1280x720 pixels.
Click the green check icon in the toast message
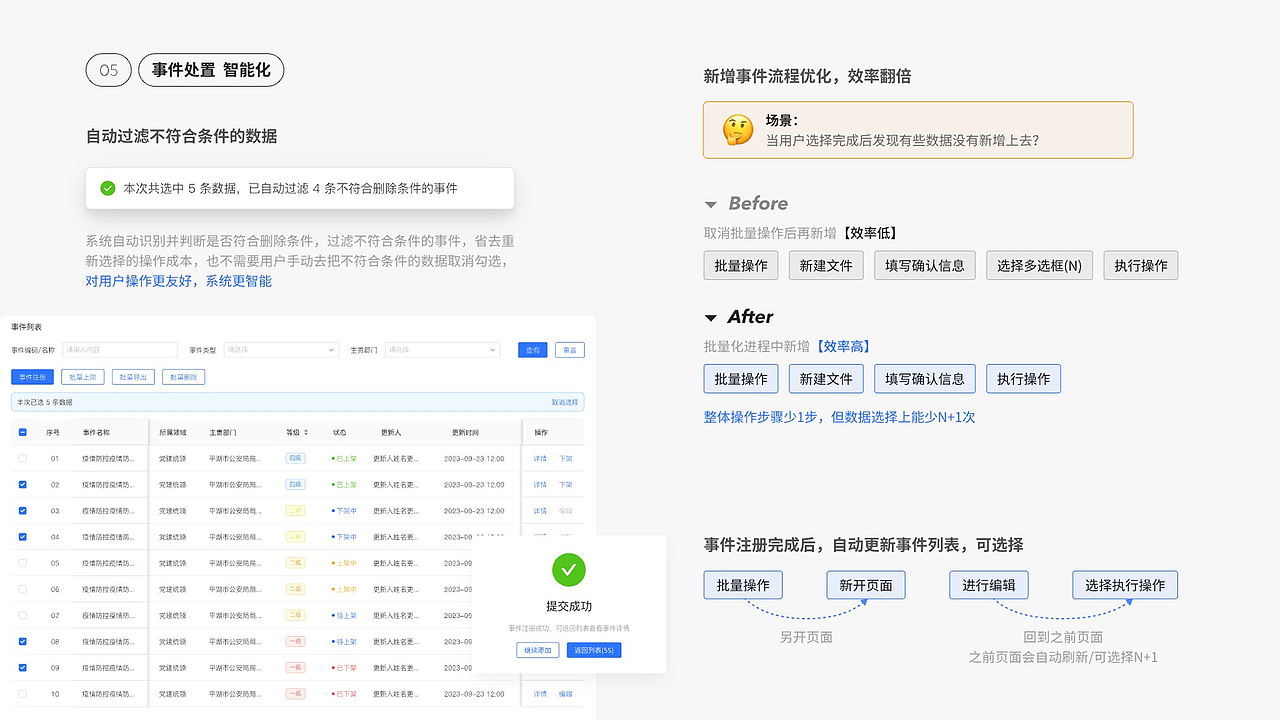[x=108, y=188]
